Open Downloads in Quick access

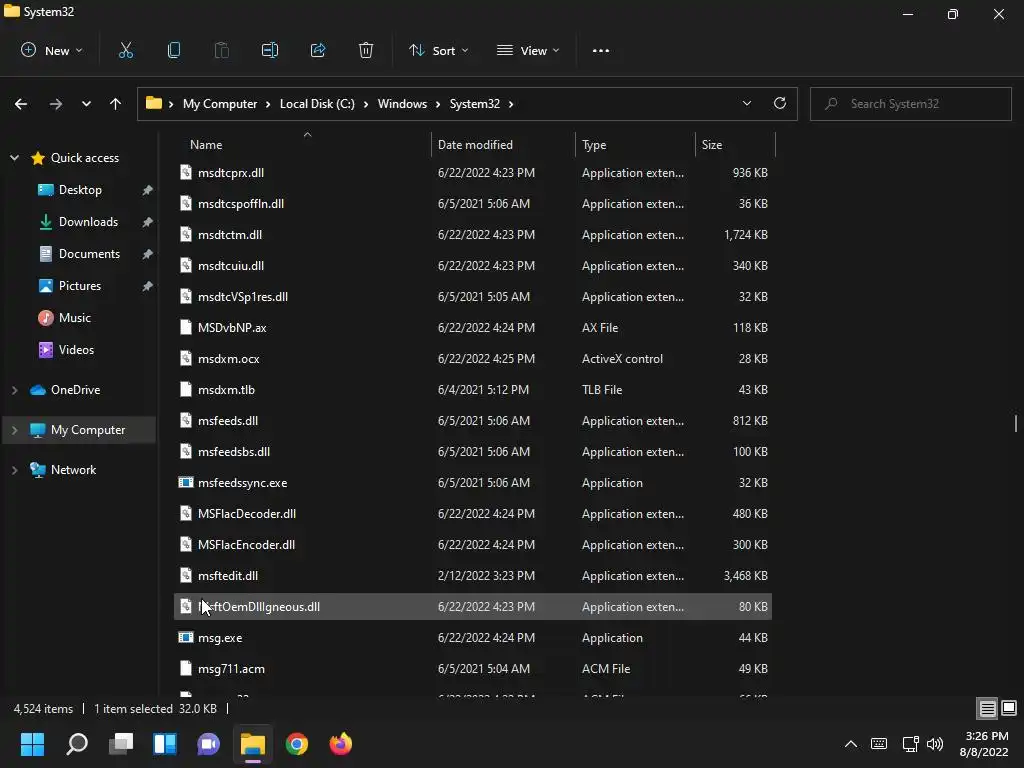click(x=88, y=222)
